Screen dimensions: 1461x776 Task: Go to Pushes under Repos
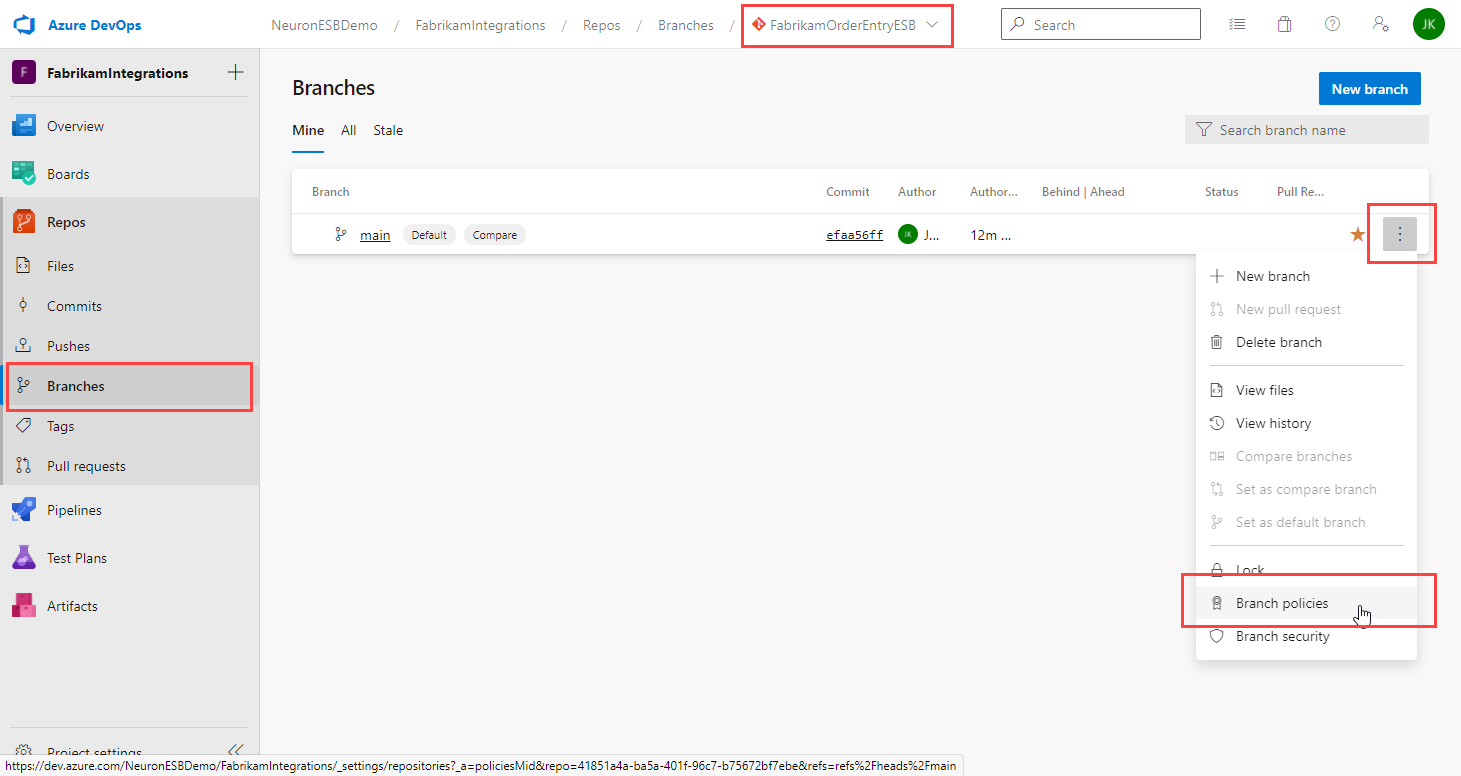click(x=129, y=346)
